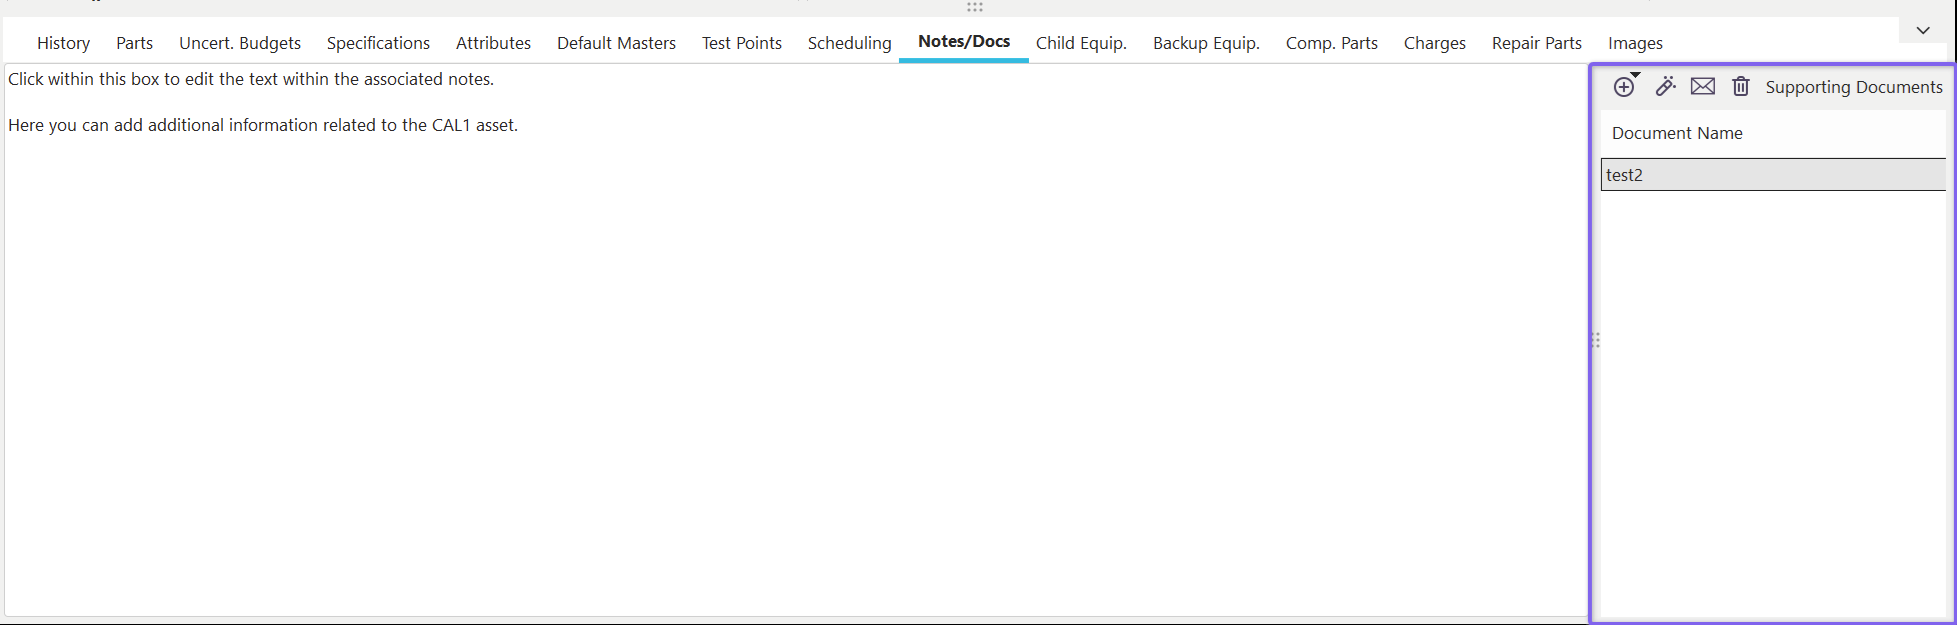The height and width of the screenshot is (625, 1957).
Task: Click the top horizontal panel grip dots
Action: point(975,7)
